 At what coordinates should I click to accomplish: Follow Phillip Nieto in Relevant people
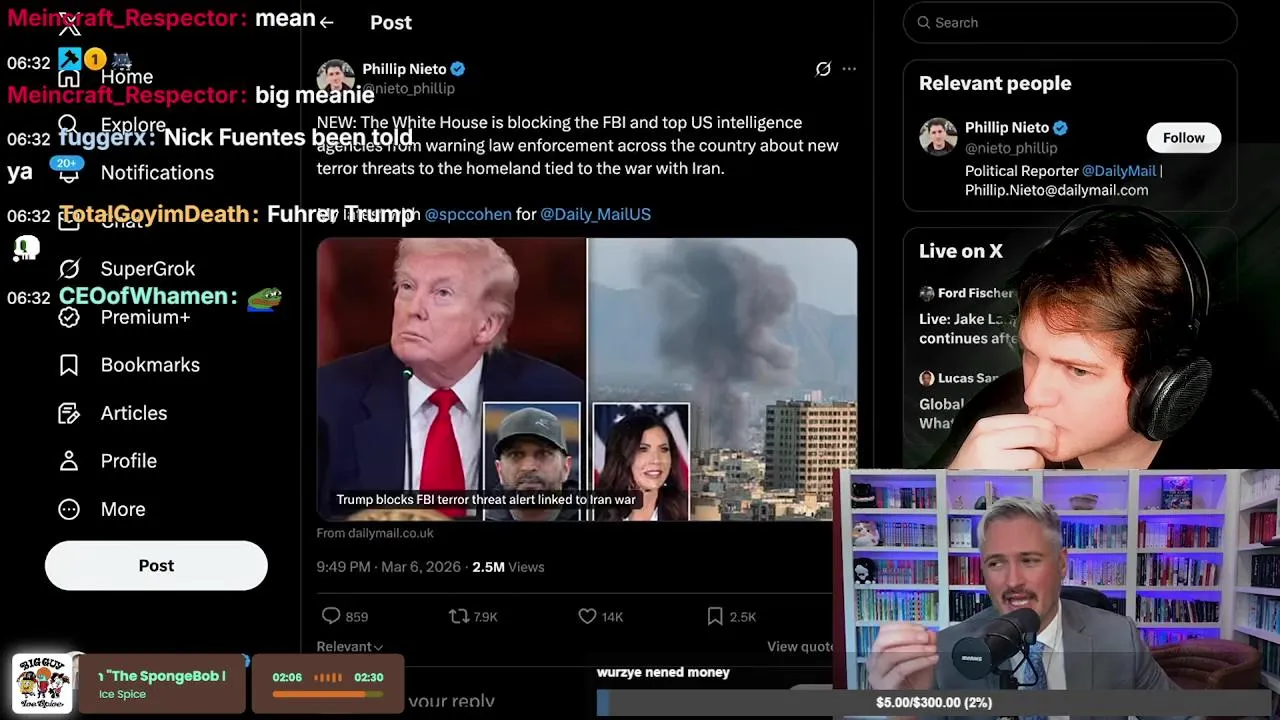click(x=1184, y=138)
